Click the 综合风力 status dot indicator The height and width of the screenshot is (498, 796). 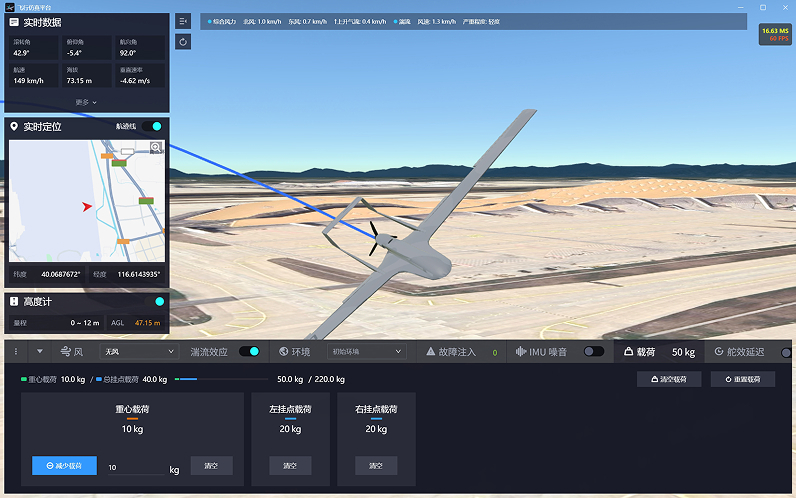click(x=209, y=22)
